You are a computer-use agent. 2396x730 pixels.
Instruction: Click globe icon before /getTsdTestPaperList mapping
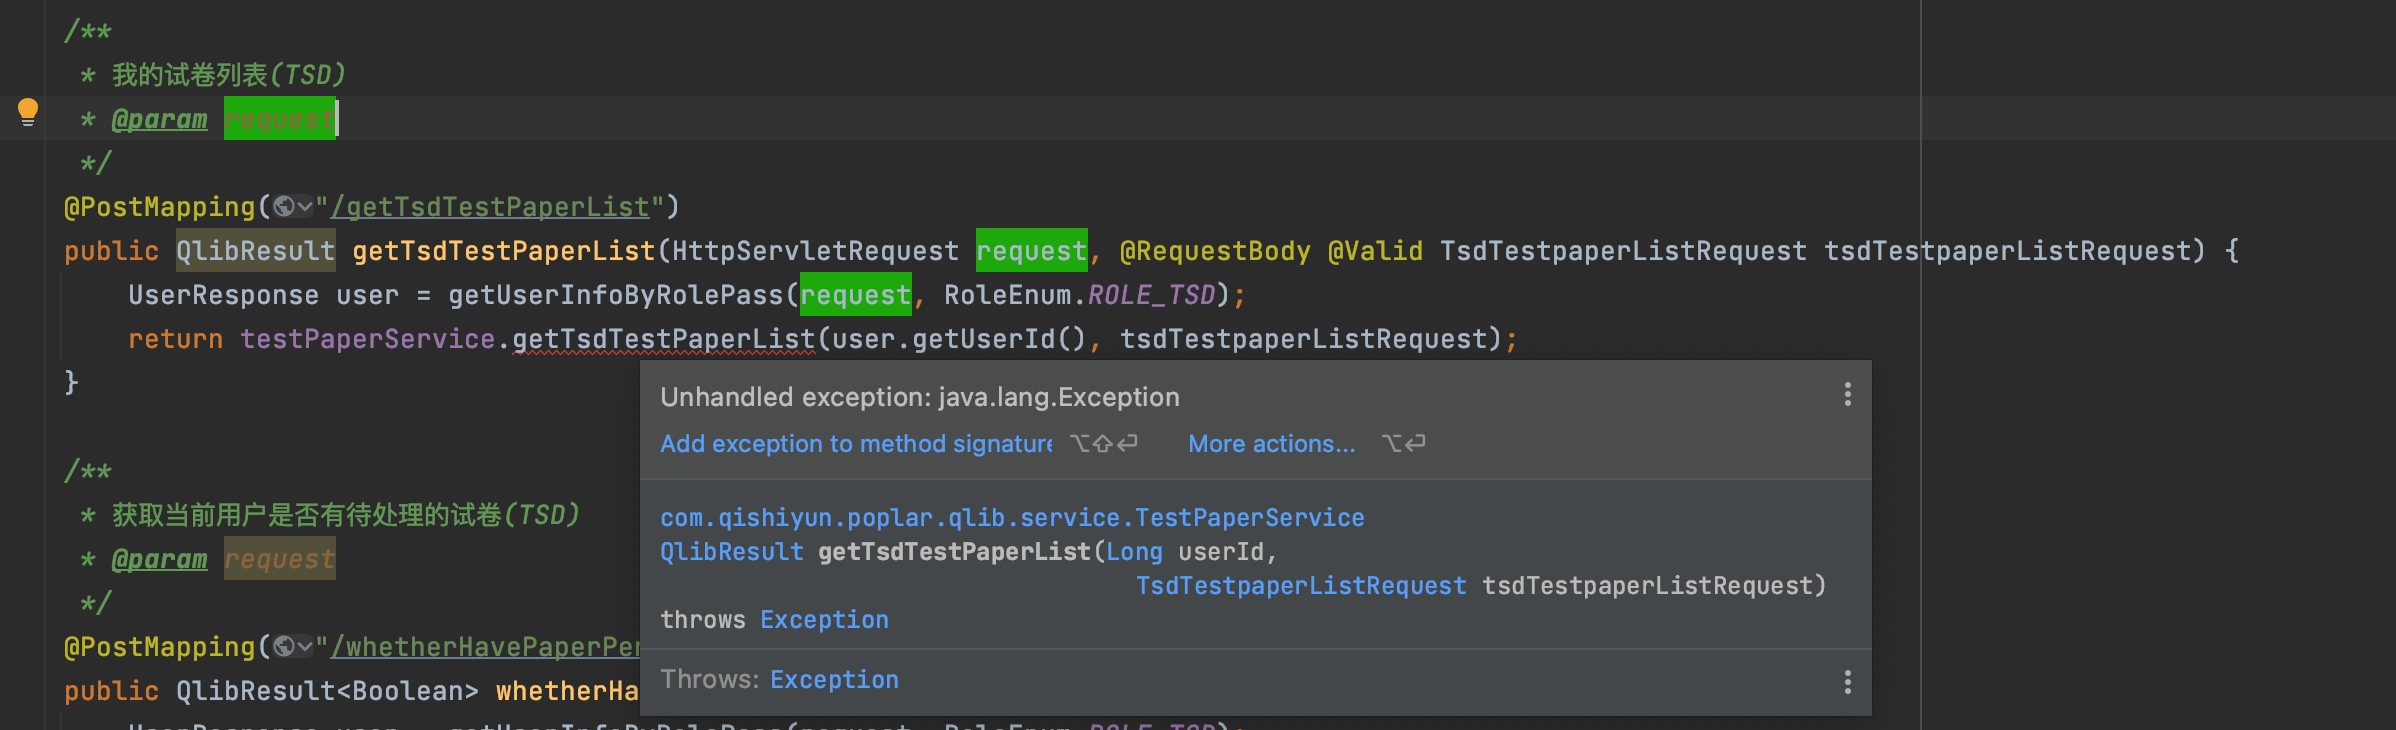pos(284,207)
